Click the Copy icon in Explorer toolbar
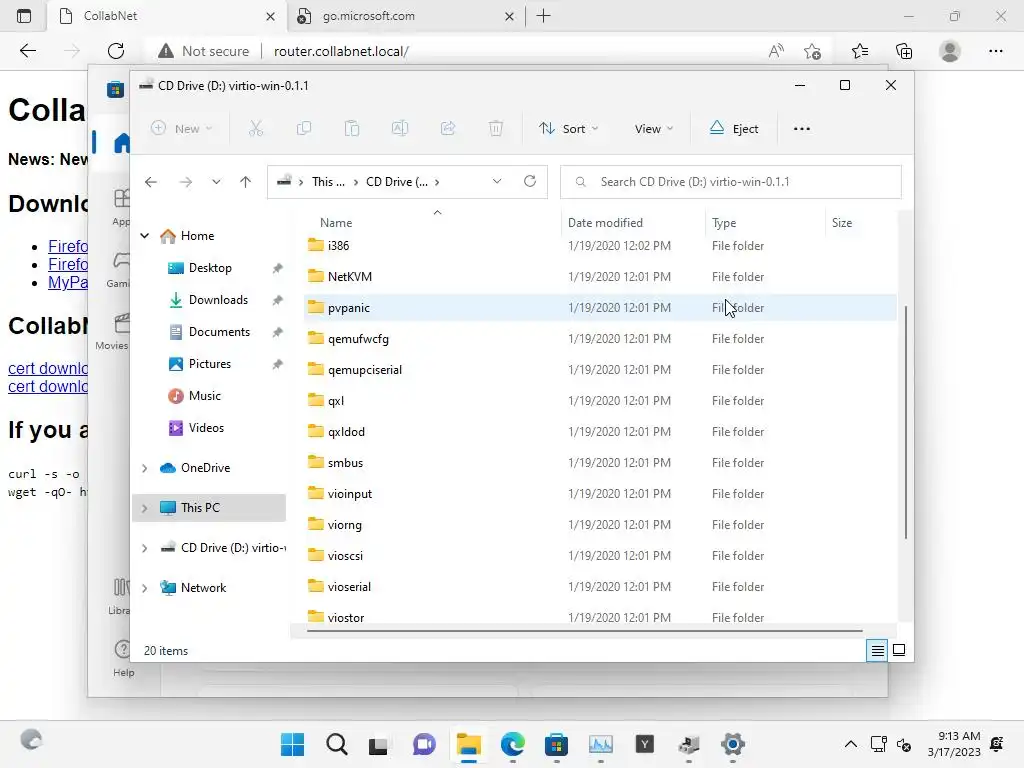The image size is (1024, 768). point(304,129)
